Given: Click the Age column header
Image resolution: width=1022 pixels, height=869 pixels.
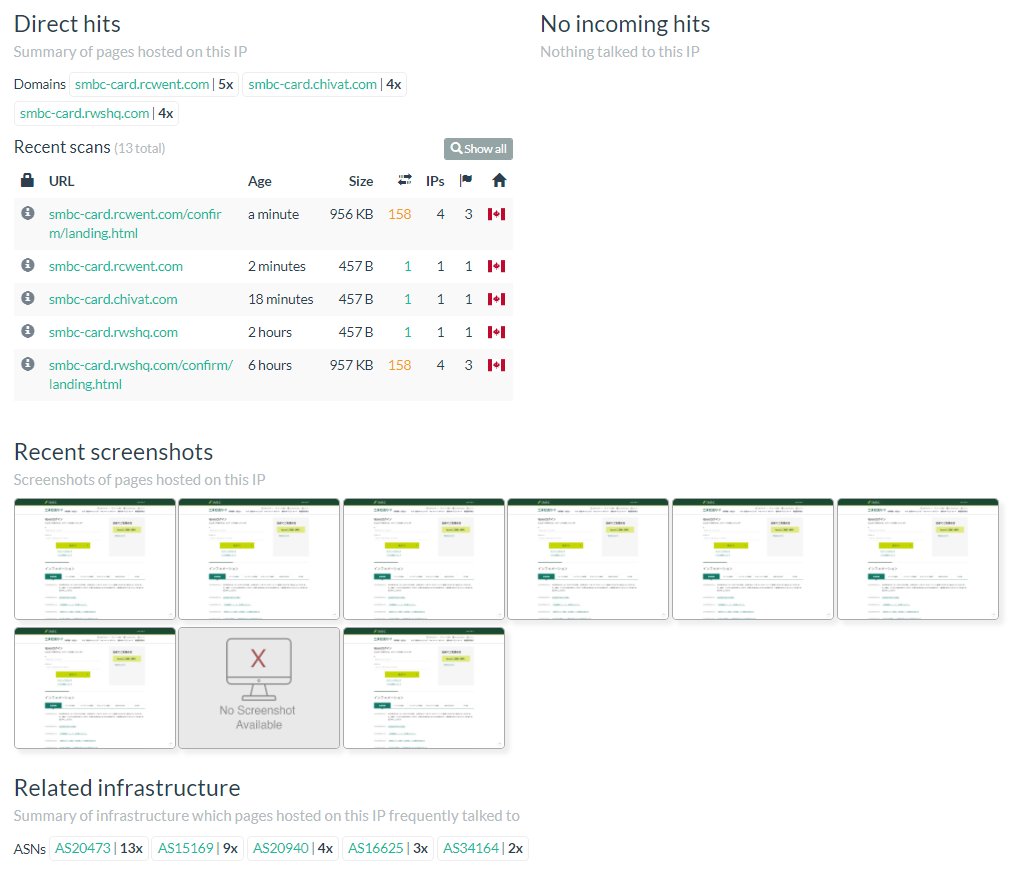Looking at the screenshot, I should (x=259, y=181).
